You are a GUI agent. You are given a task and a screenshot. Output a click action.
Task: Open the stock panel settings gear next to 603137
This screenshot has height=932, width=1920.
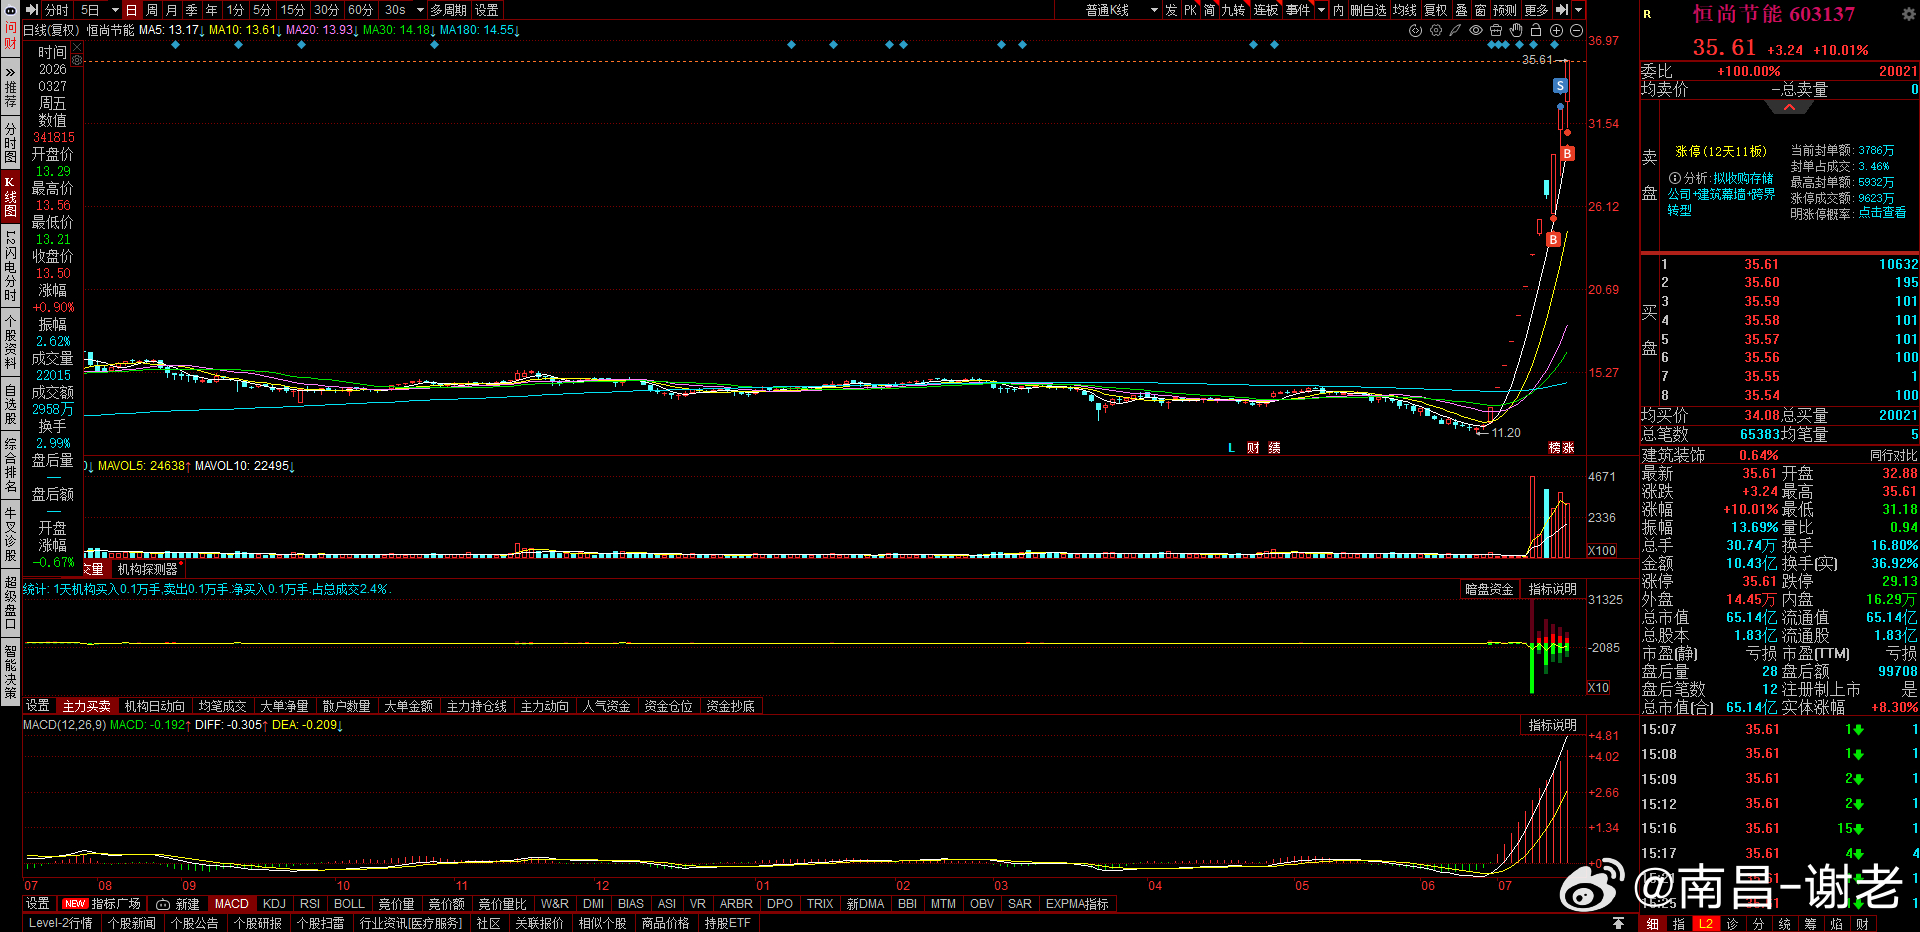coord(1908,14)
